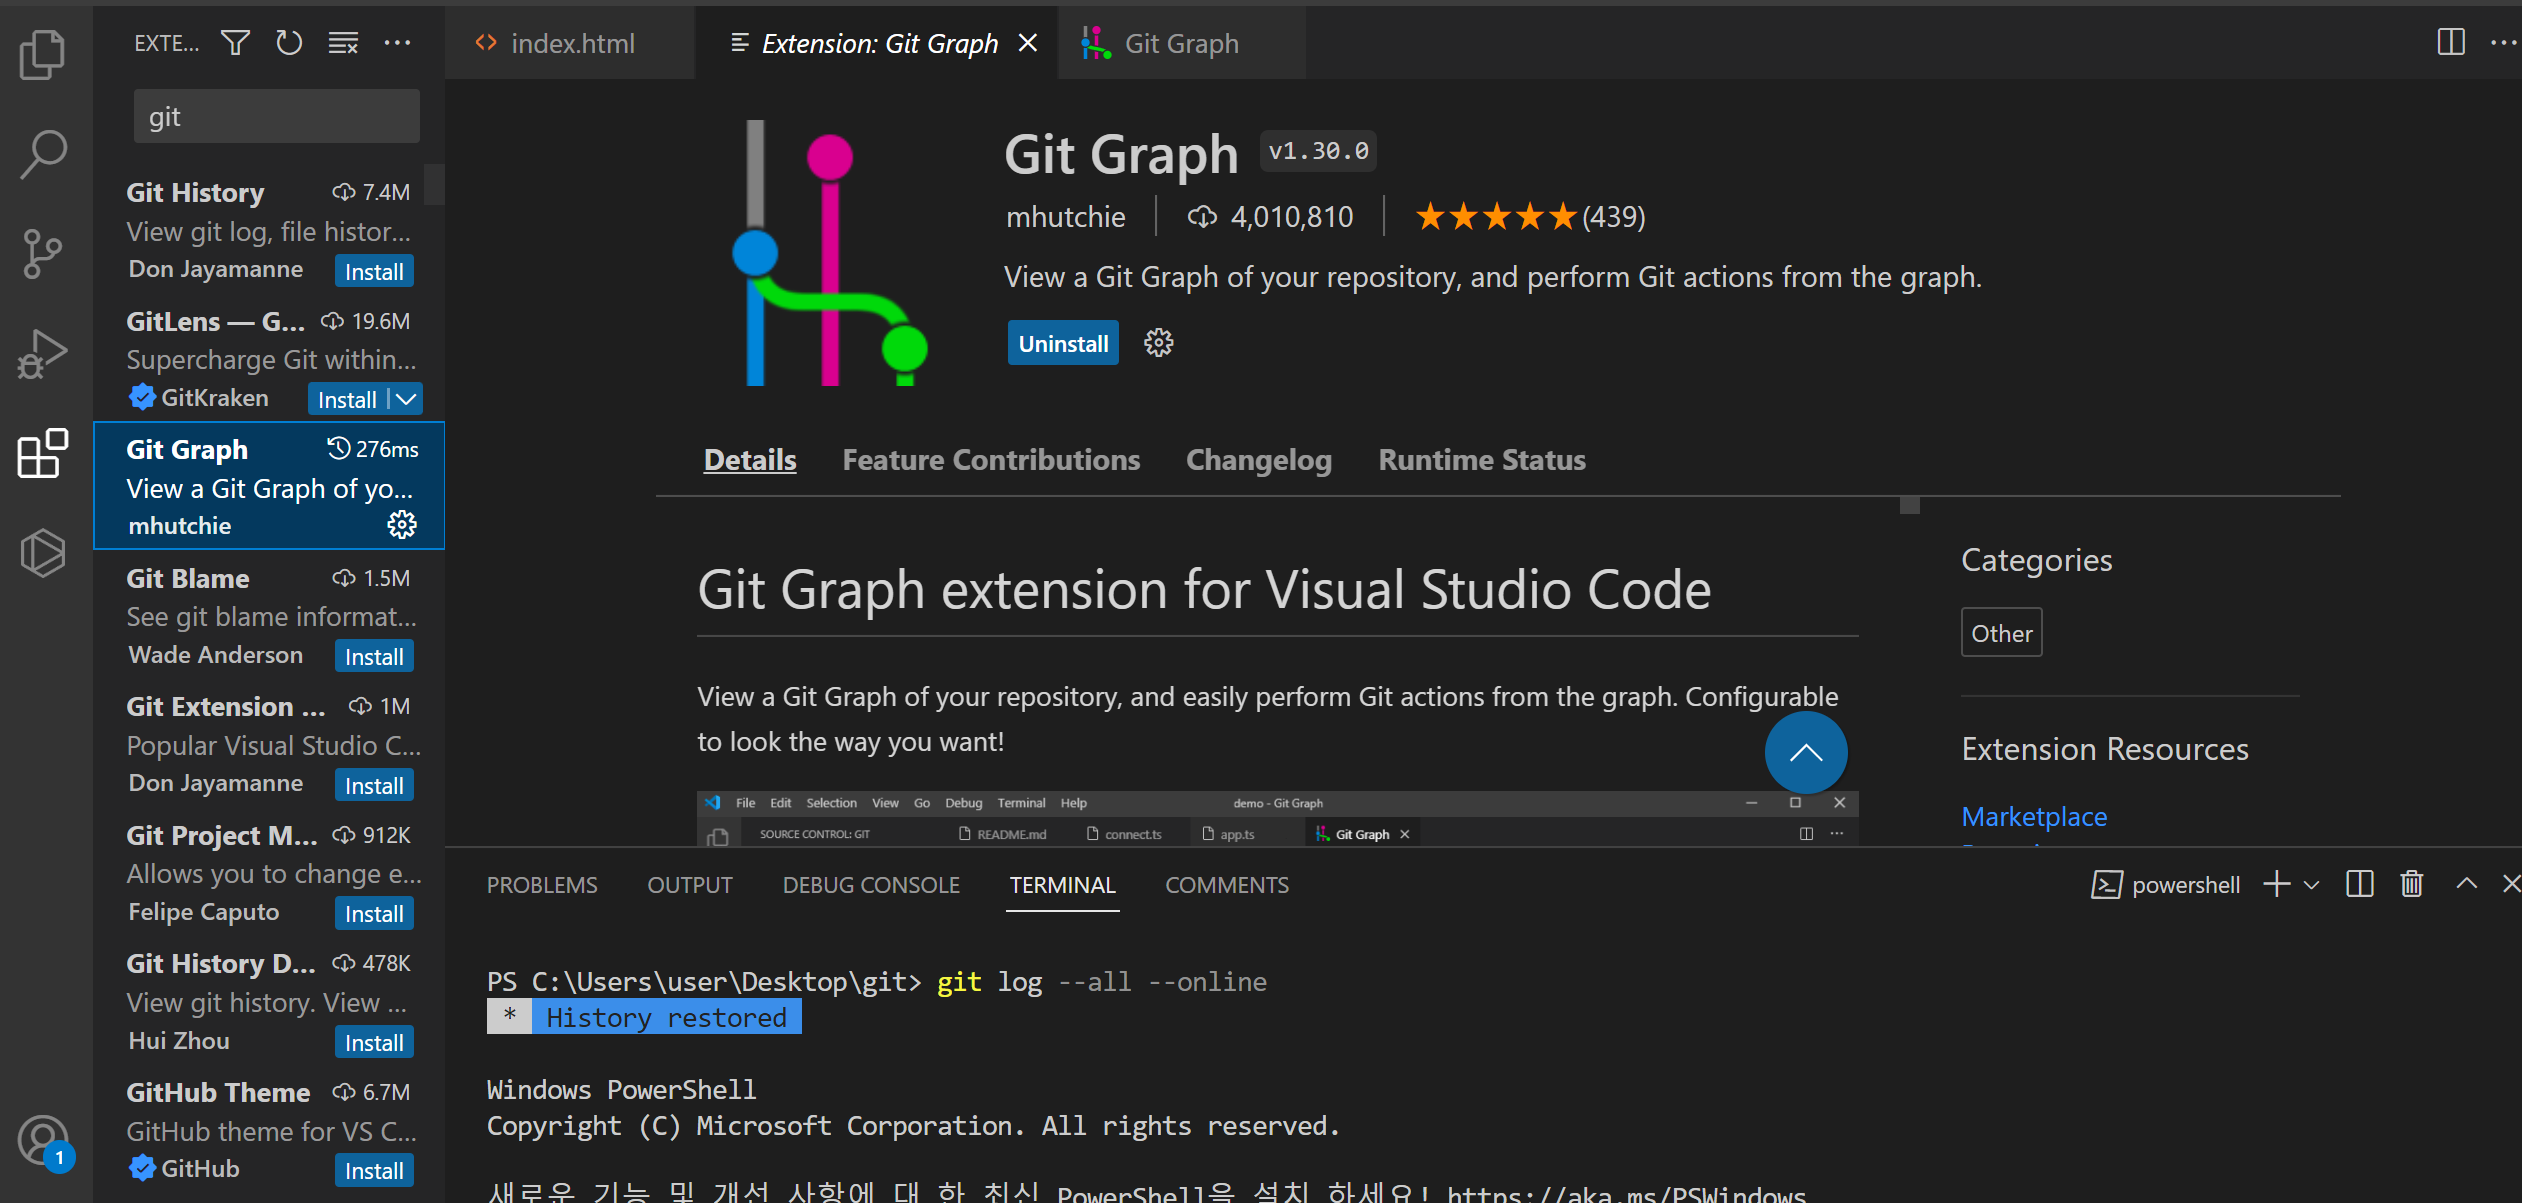Open the Explorer view in activity bar
The image size is (2522, 1203).
[42, 54]
